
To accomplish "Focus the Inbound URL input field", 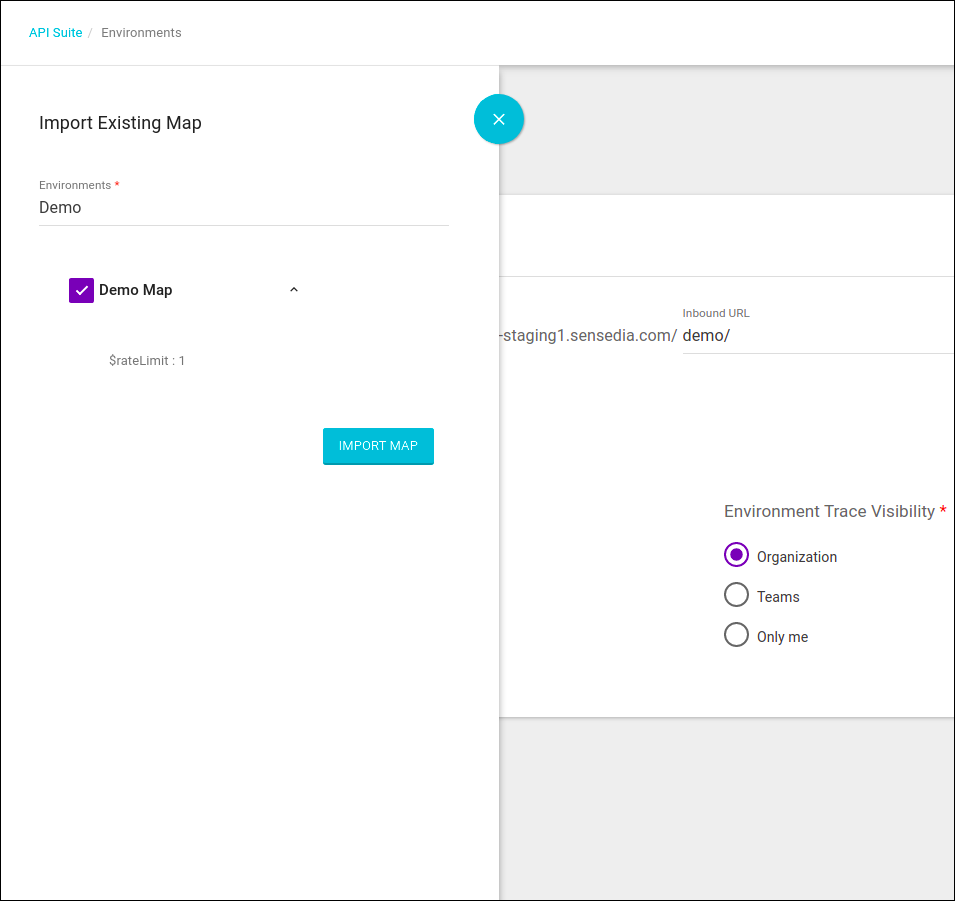I will pyautogui.click(x=815, y=336).
